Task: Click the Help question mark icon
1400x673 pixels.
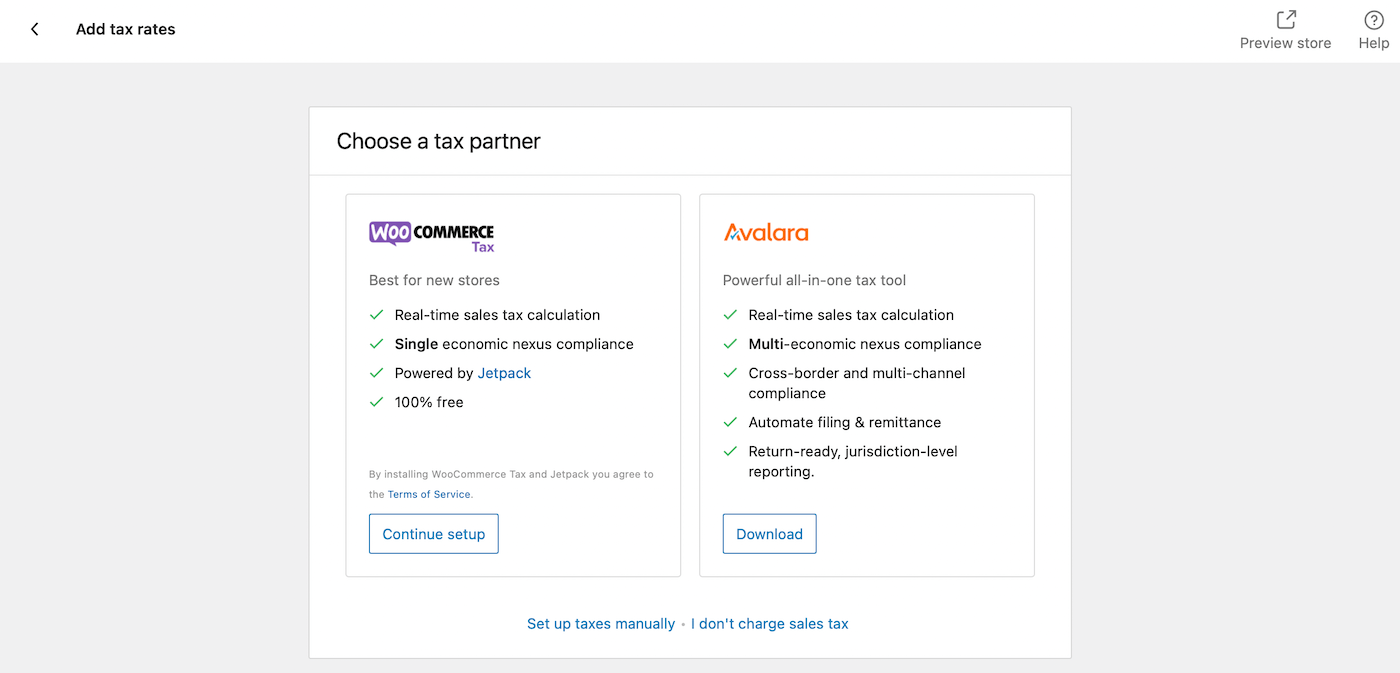Action: click(x=1373, y=20)
